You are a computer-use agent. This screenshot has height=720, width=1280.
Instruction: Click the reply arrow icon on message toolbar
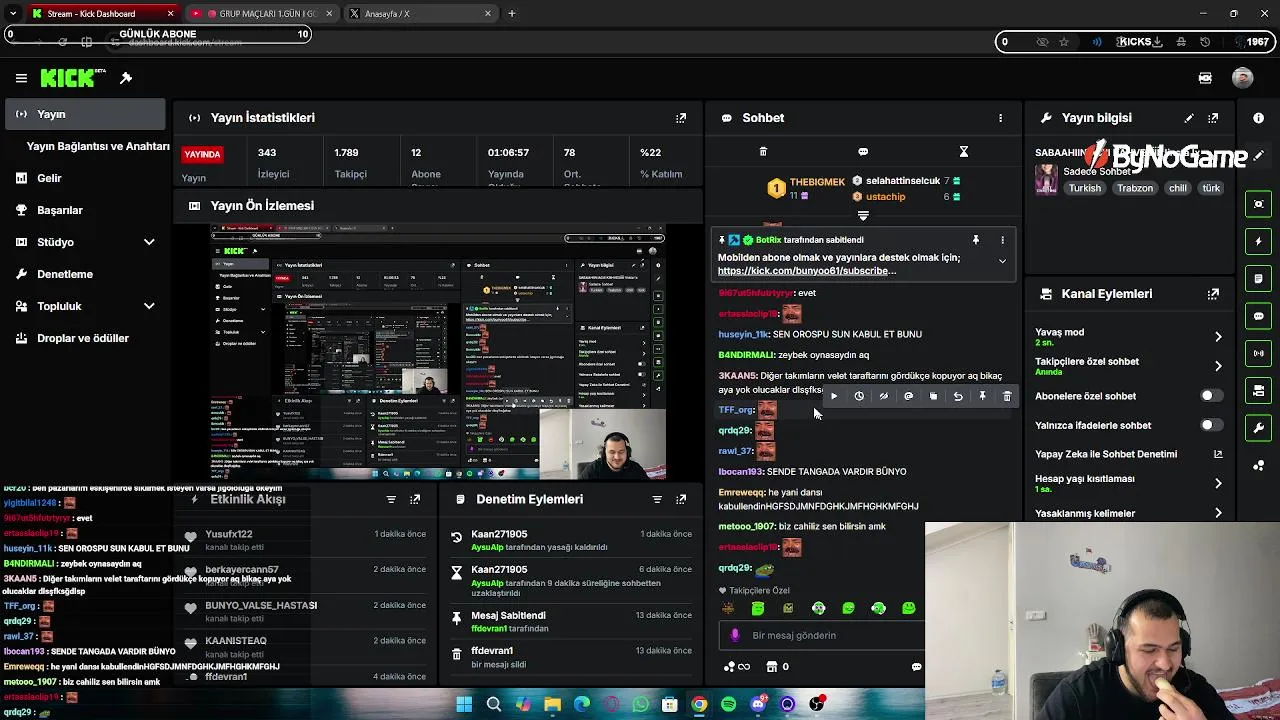[x=958, y=396]
